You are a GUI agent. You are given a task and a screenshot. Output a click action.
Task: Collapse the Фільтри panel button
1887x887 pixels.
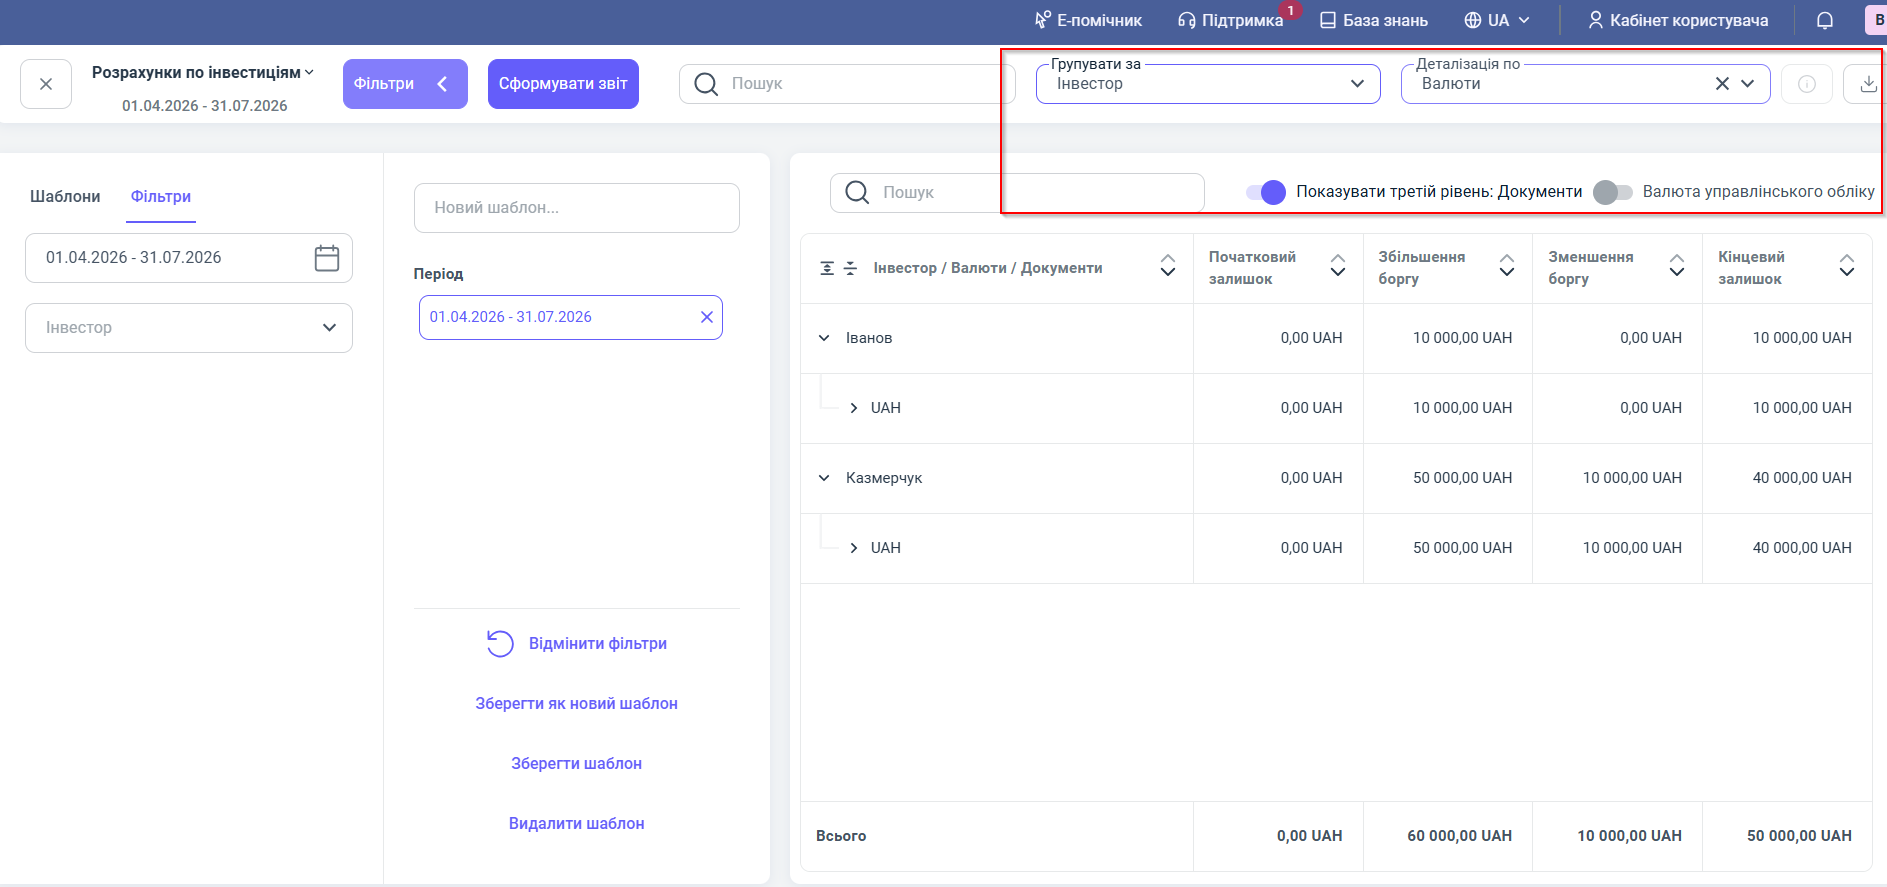[405, 84]
